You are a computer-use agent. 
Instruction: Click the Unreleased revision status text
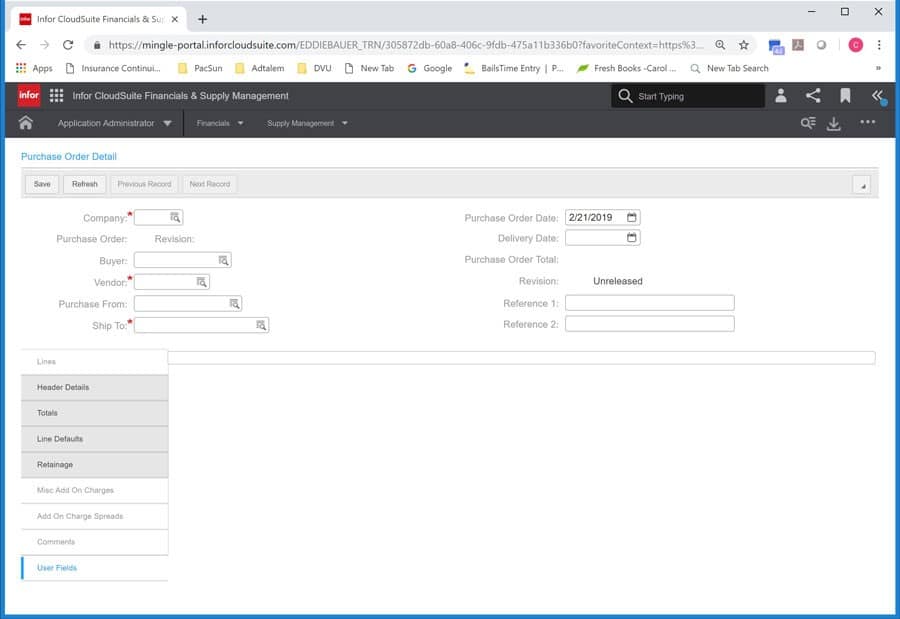point(618,281)
